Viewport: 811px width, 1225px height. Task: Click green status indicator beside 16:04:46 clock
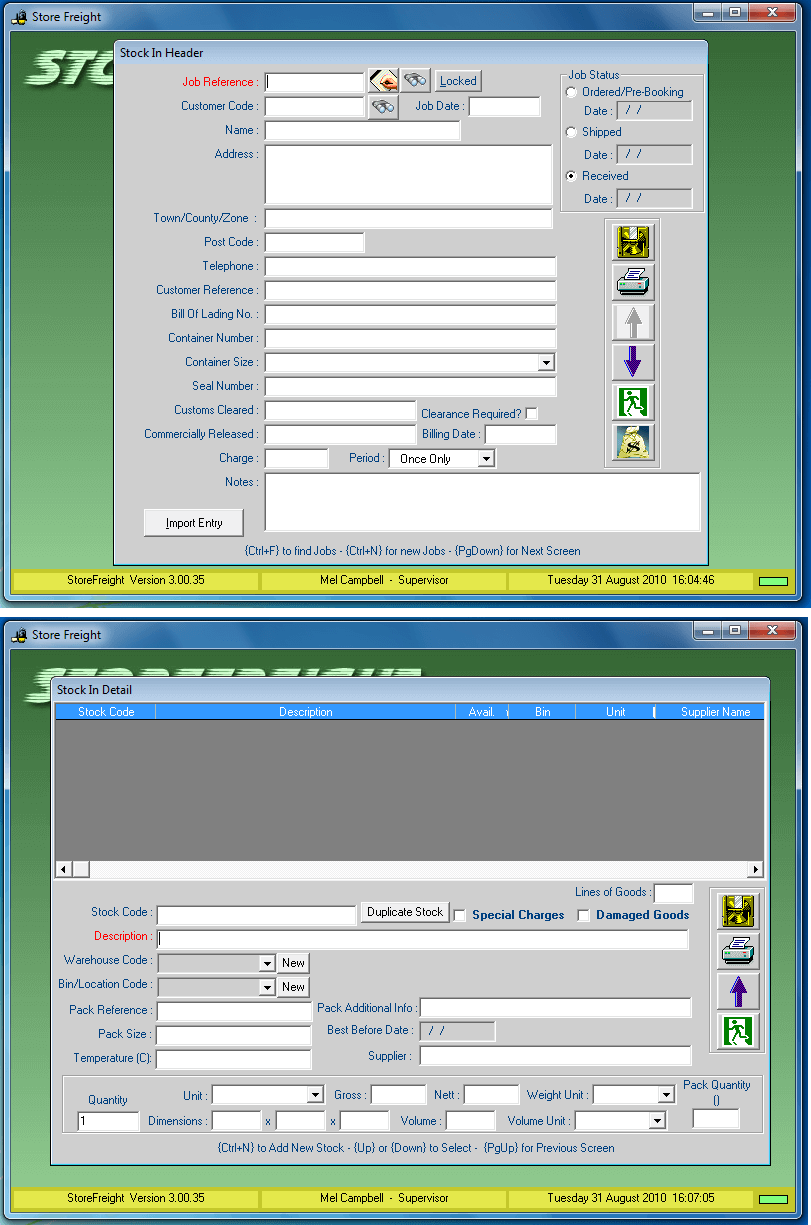click(x=773, y=581)
